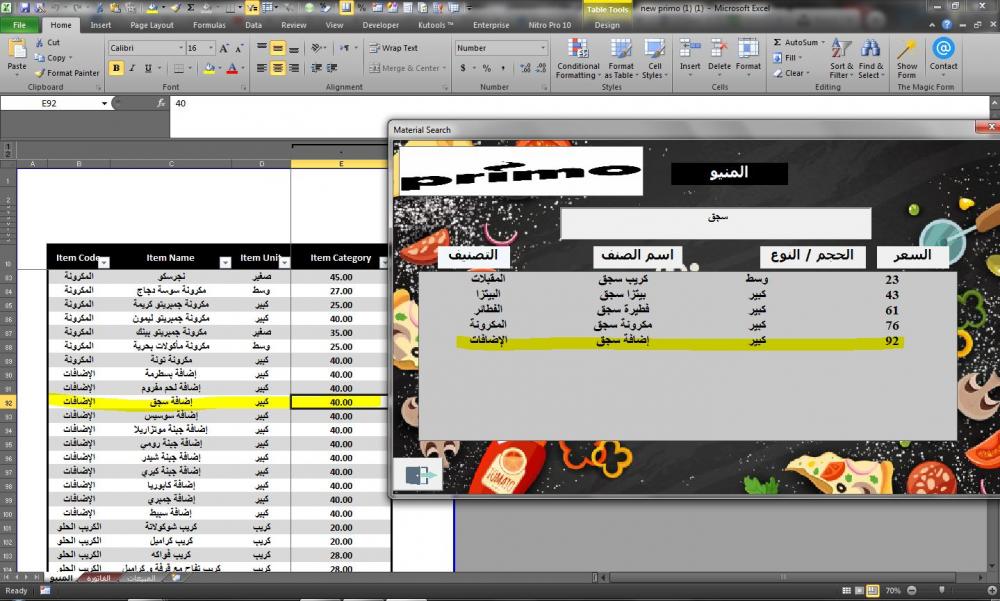Click the Paste icon in Clipboard group
Image resolution: width=1000 pixels, height=601 pixels.
pos(17,50)
